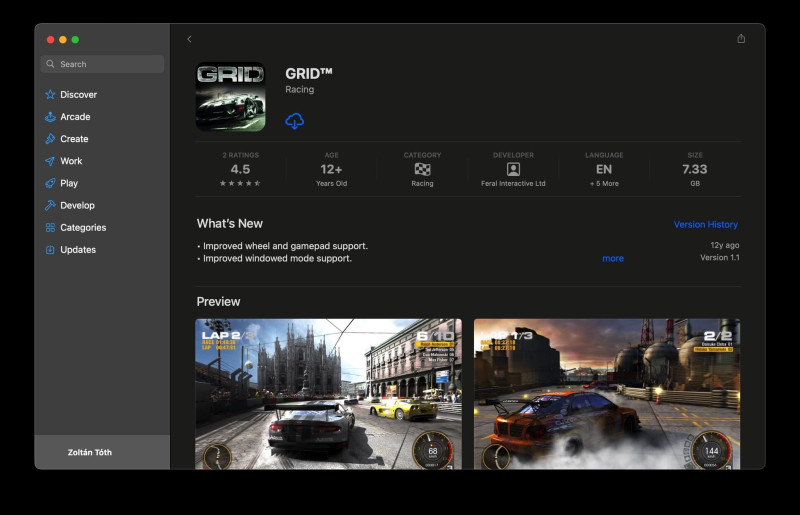Click the 12+ age rating
Image resolution: width=800 pixels, height=515 pixels.
331,169
